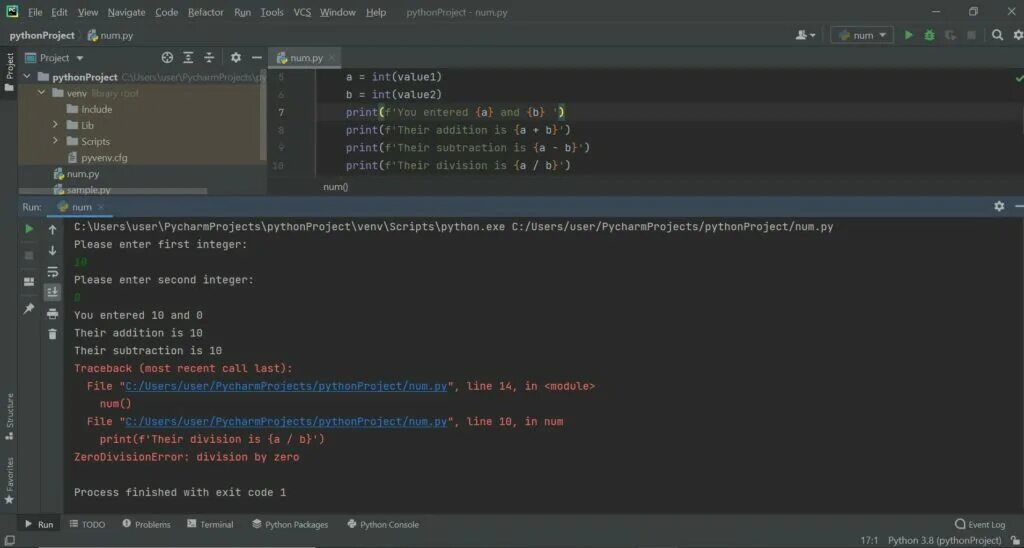Open Project panel options gear
The width and height of the screenshot is (1024, 548).
[x=236, y=57]
